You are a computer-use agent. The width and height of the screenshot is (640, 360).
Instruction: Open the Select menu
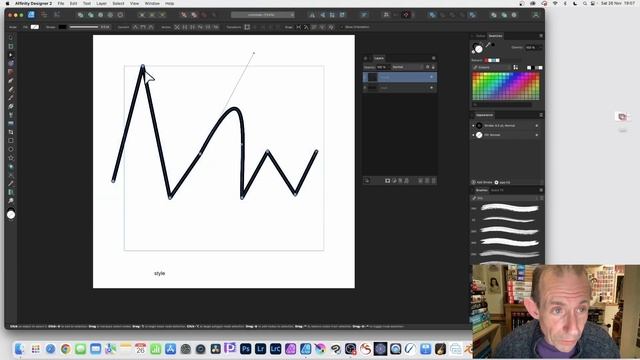[118, 3]
